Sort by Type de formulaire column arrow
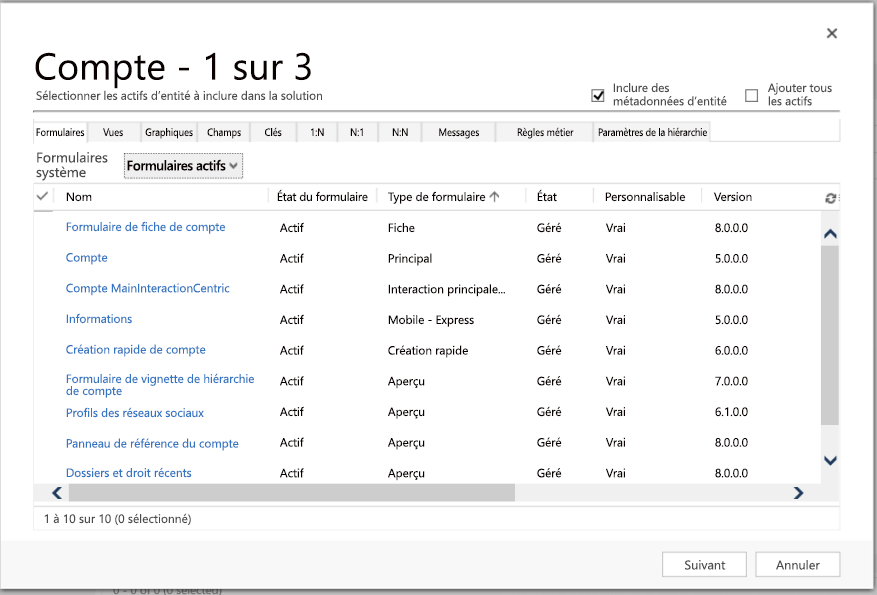This screenshot has height=595, width=877. click(x=494, y=197)
